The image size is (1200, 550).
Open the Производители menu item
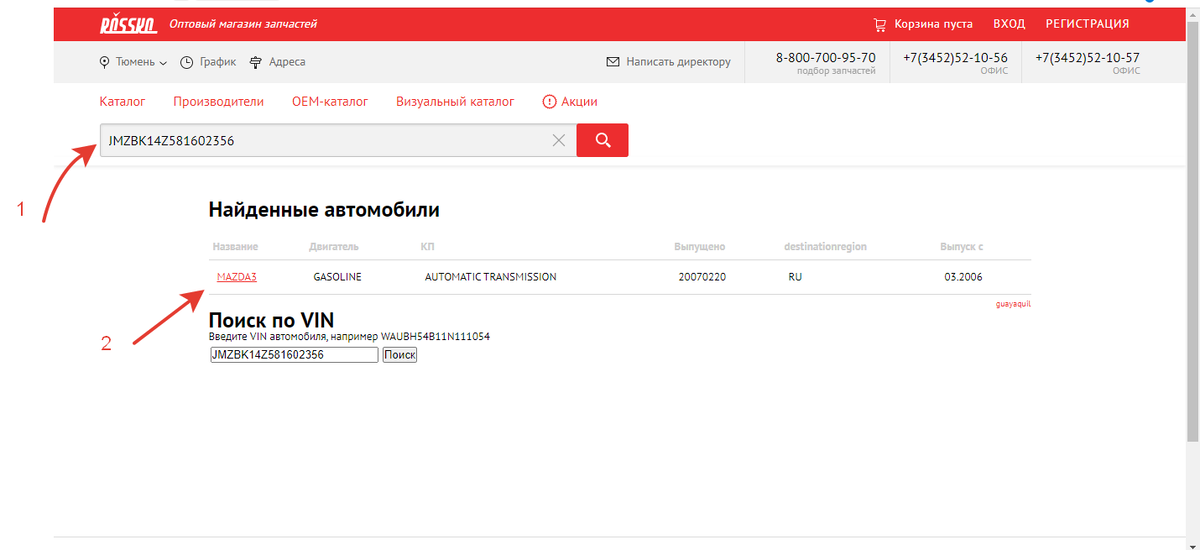click(x=218, y=101)
